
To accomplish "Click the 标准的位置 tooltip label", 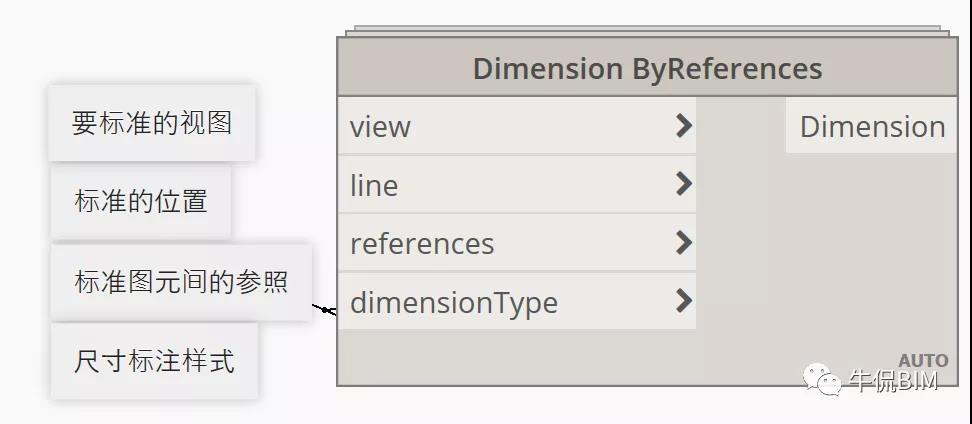I will pyautogui.click(x=141, y=201).
